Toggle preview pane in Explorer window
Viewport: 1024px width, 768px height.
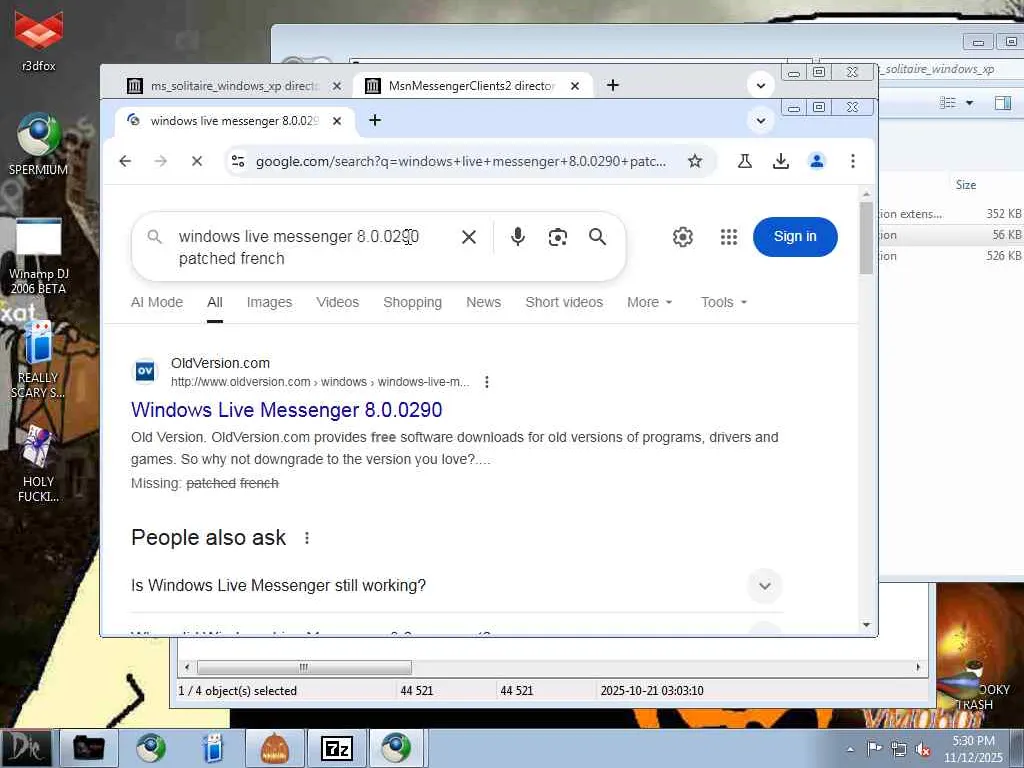point(1003,103)
